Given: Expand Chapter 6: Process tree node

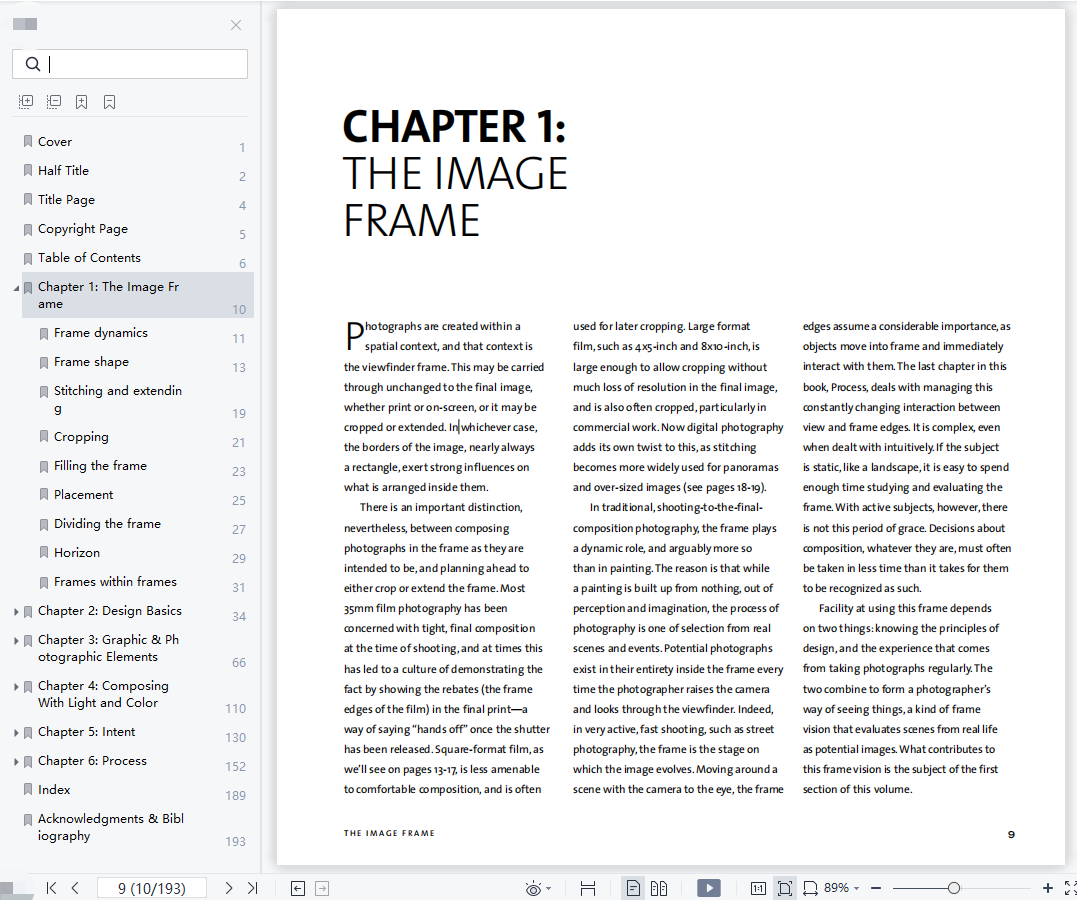Looking at the screenshot, I should pos(16,762).
